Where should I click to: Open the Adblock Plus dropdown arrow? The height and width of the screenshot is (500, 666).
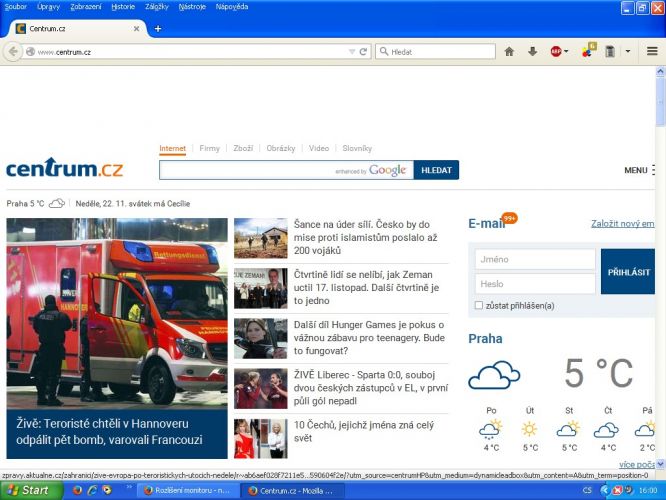coord(566,52)
